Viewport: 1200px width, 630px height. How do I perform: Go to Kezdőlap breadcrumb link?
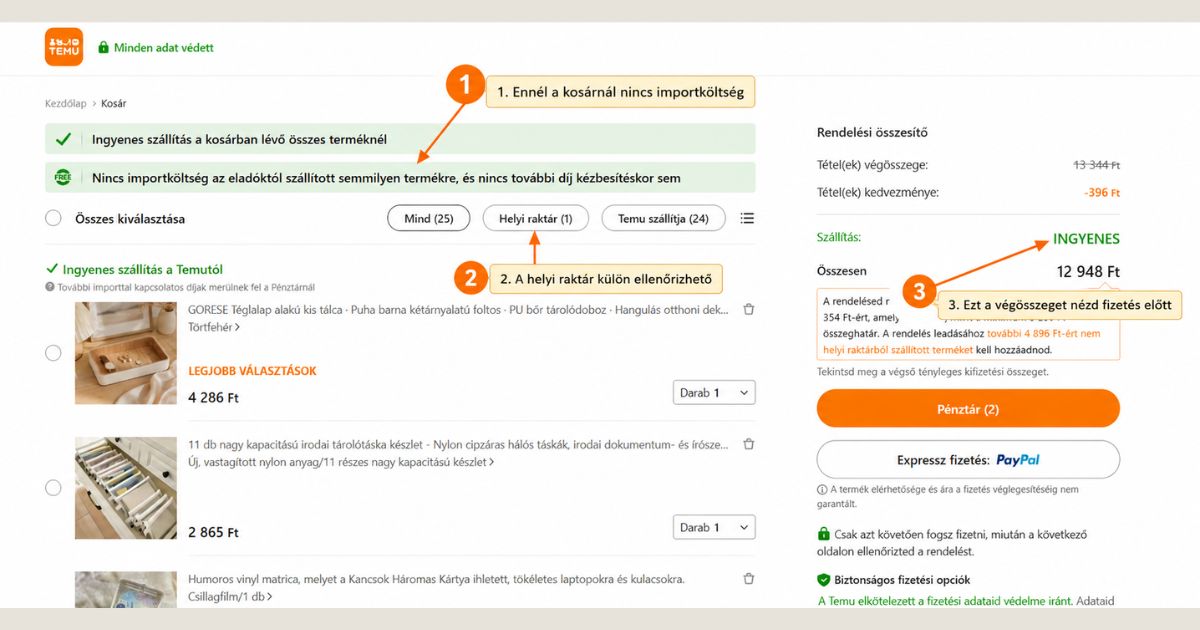pyautogui.click(x=65, y=103)
